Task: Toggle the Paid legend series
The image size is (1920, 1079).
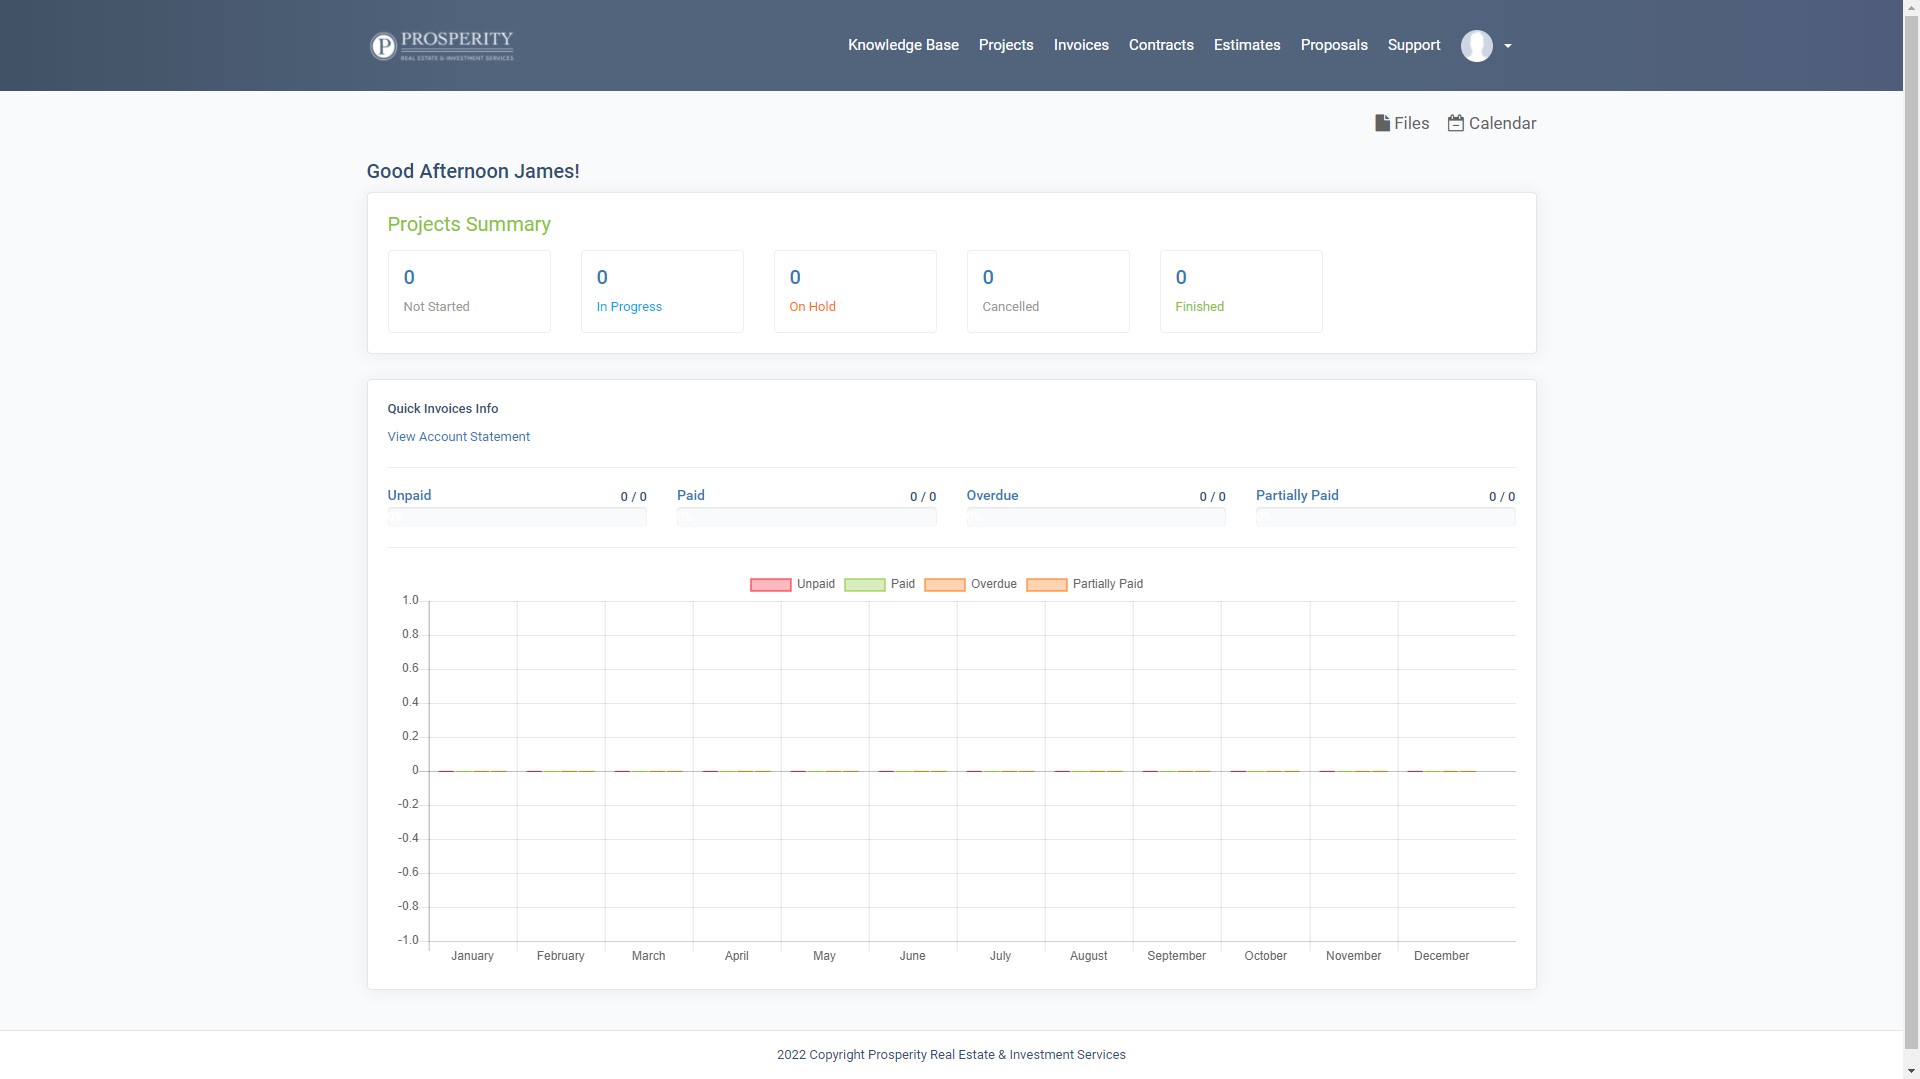Action: (879, 584)
